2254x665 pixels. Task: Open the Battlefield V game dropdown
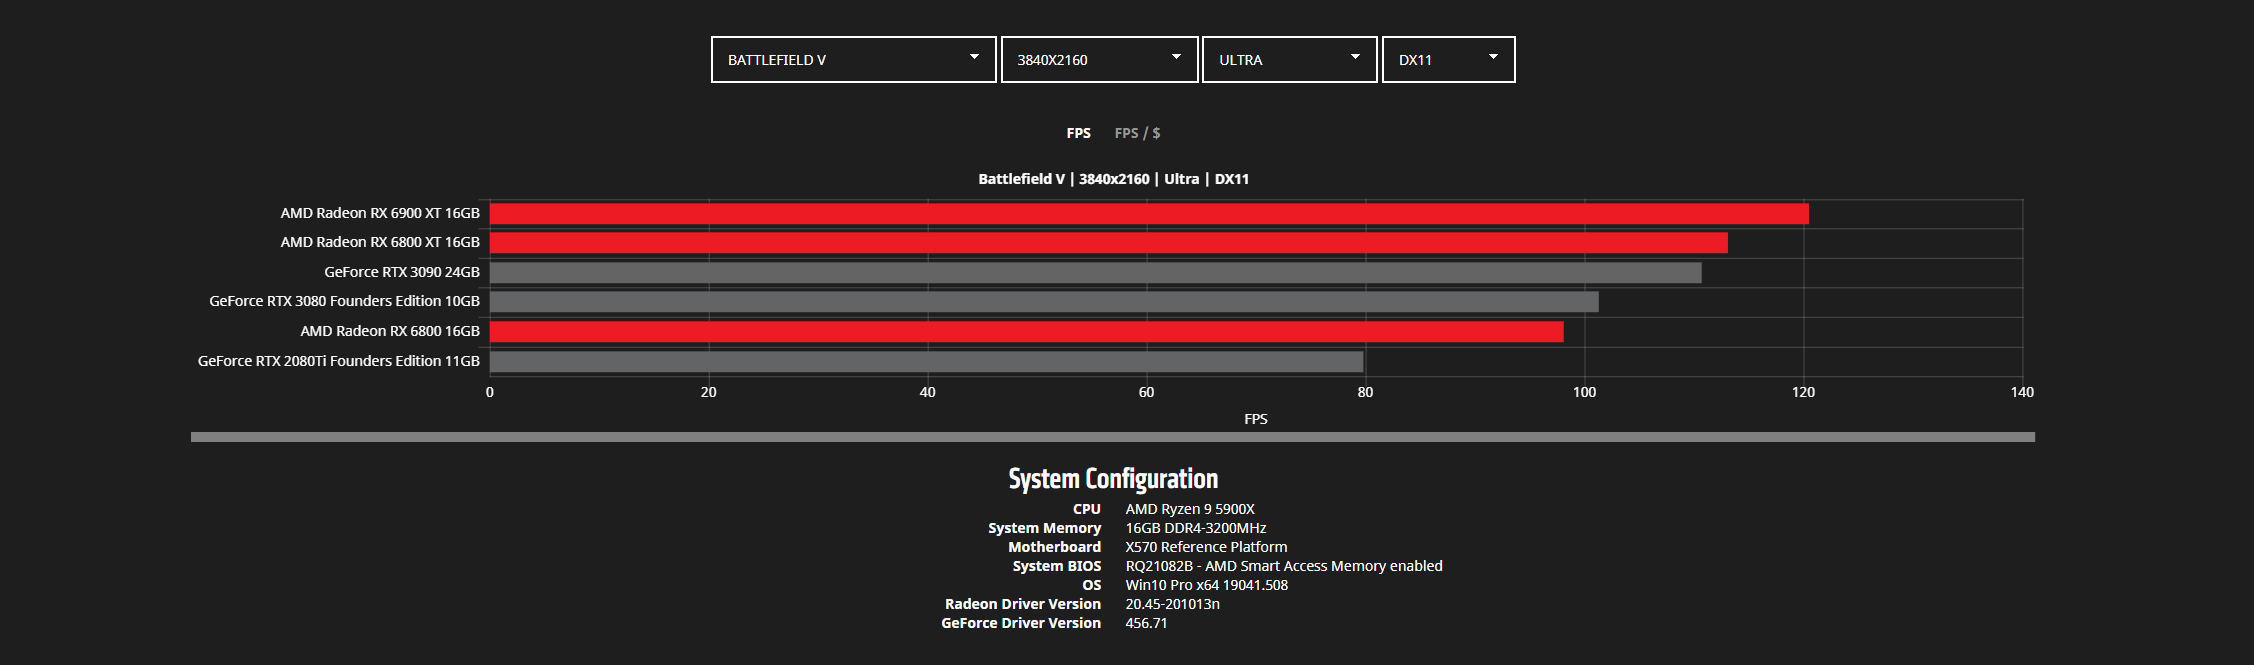click(x=853, y=60)
